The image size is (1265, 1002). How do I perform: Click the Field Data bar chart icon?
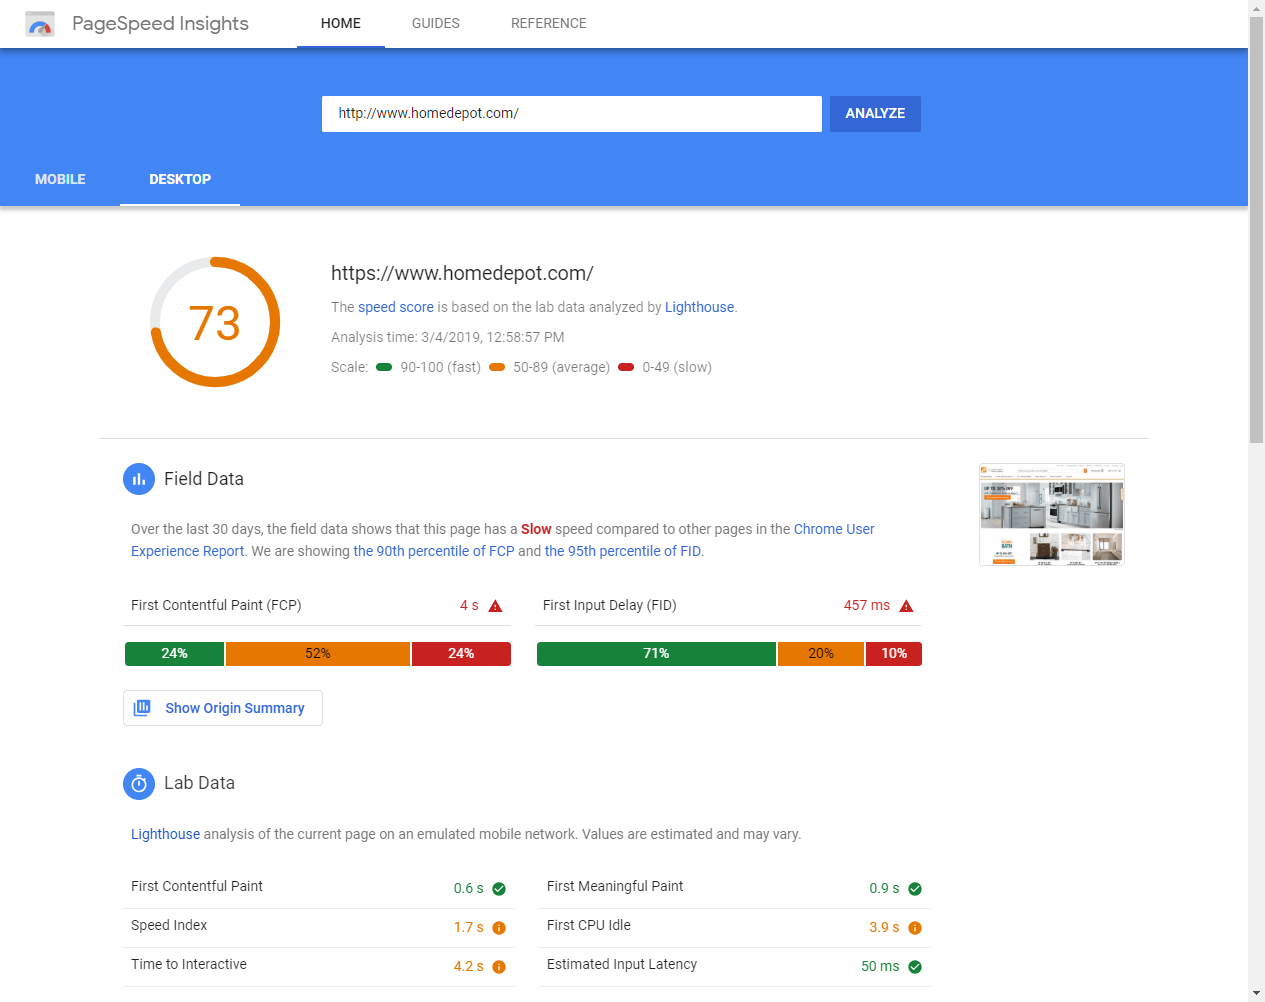(x=139, y=479)
